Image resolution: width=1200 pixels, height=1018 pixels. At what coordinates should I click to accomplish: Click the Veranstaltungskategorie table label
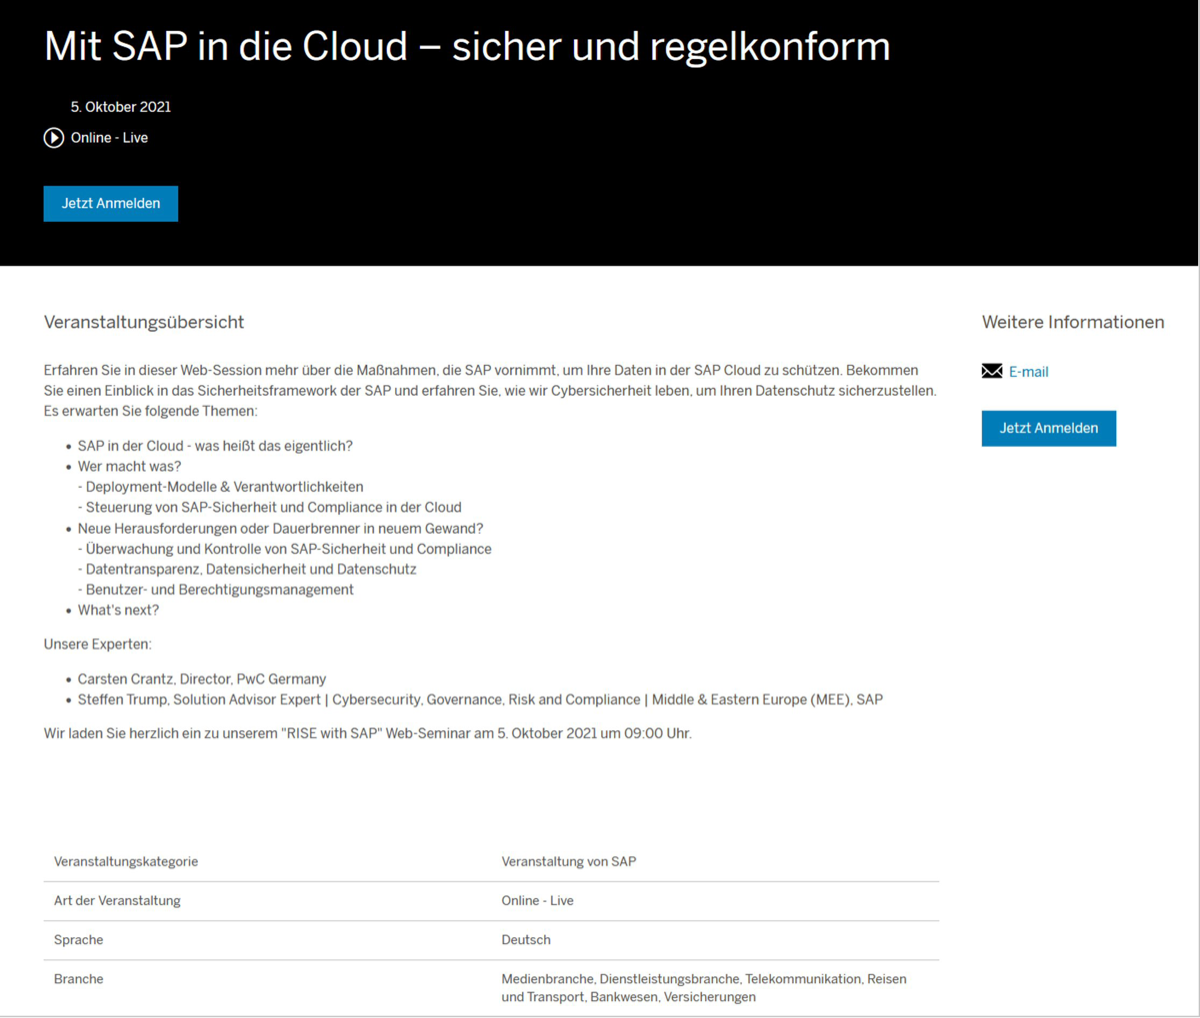[126, 861]
